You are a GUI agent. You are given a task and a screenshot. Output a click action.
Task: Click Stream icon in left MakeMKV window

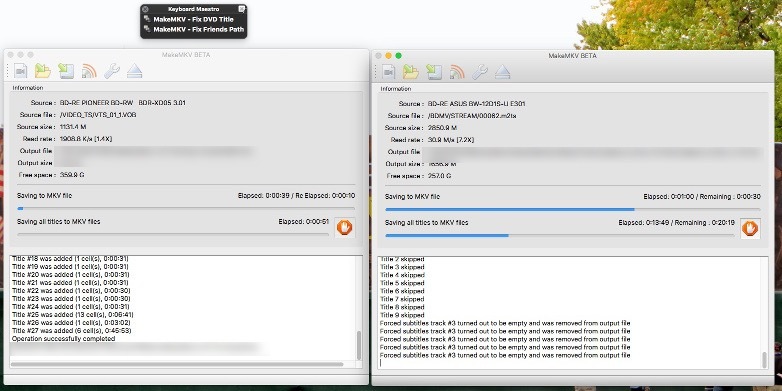tap(89, 71)
